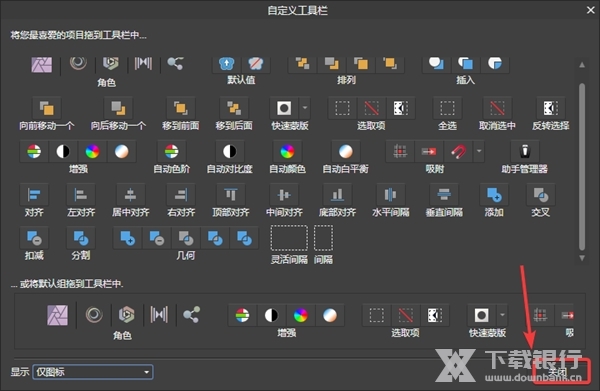Click the 将您最喜爱的项目拖到工具栏中 instruction text
The width and height of the screenshot is (600, 391).
78,35
